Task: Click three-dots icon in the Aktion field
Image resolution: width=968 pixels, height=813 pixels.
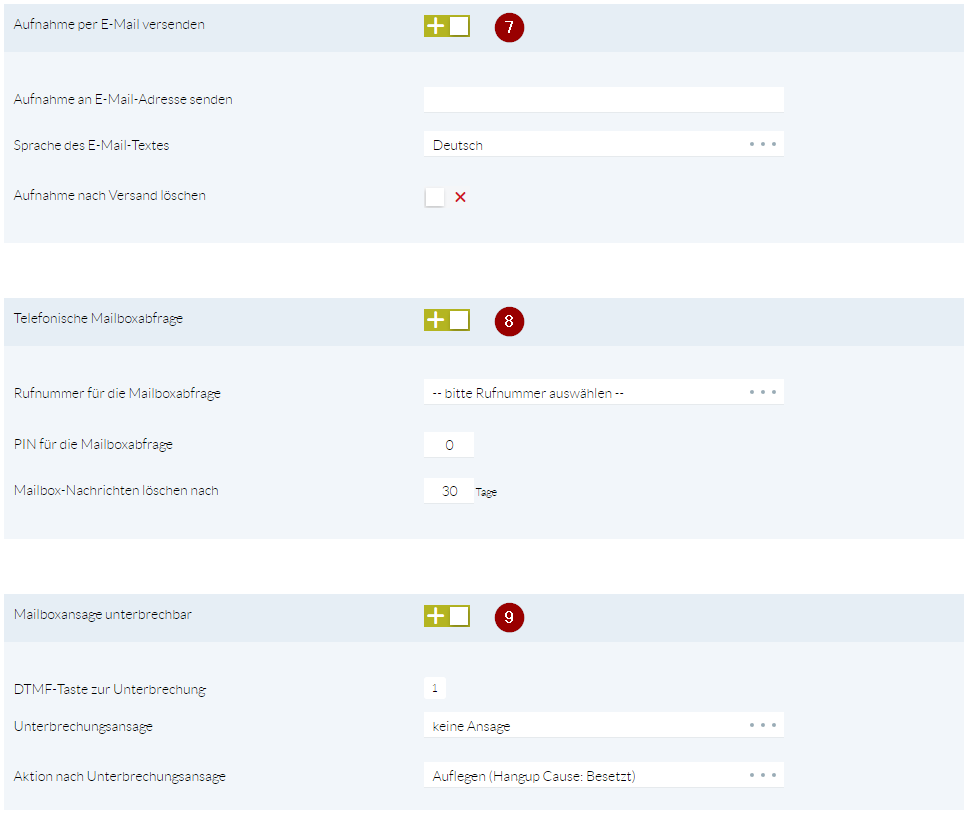Action: [x=763, y=775]
